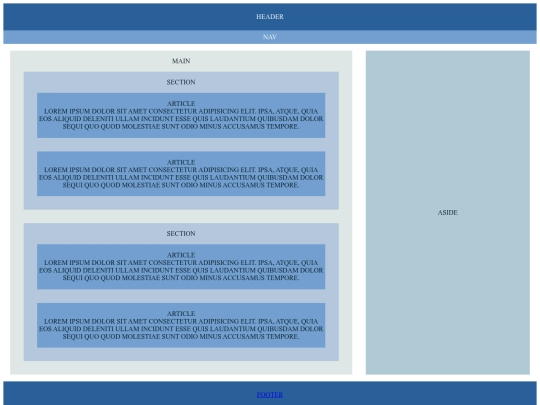Click the HEADER text
The width and height of the screenshot is (540, 405).
click(x=270, y=17)
